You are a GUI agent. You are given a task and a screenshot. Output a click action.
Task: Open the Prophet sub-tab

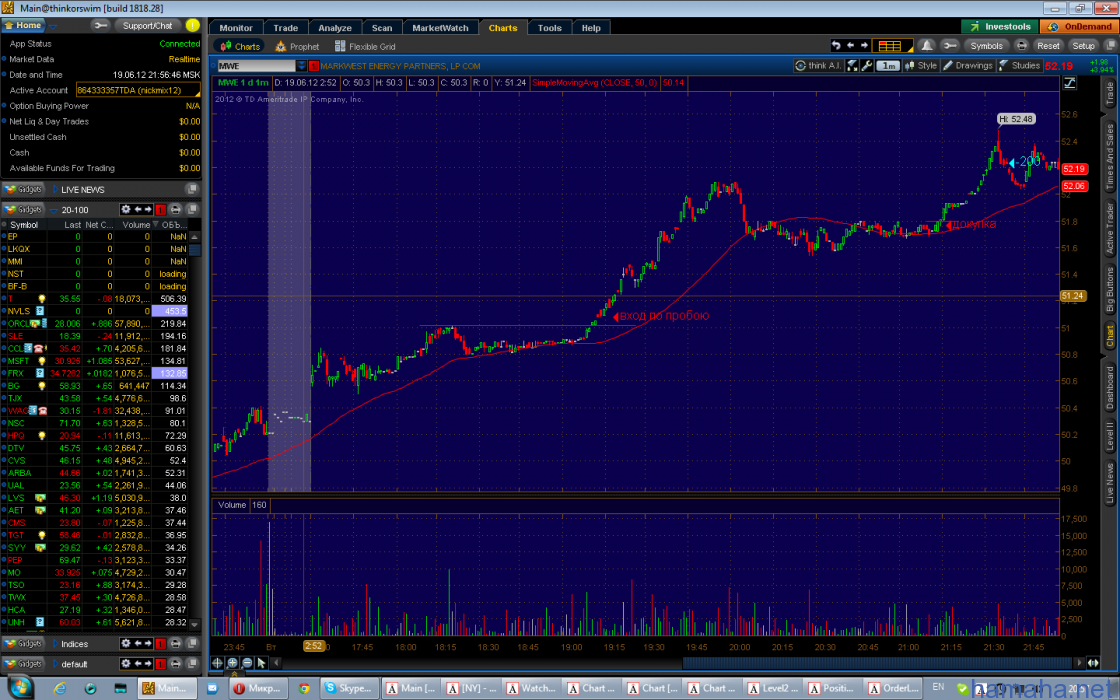click(297, 46)
